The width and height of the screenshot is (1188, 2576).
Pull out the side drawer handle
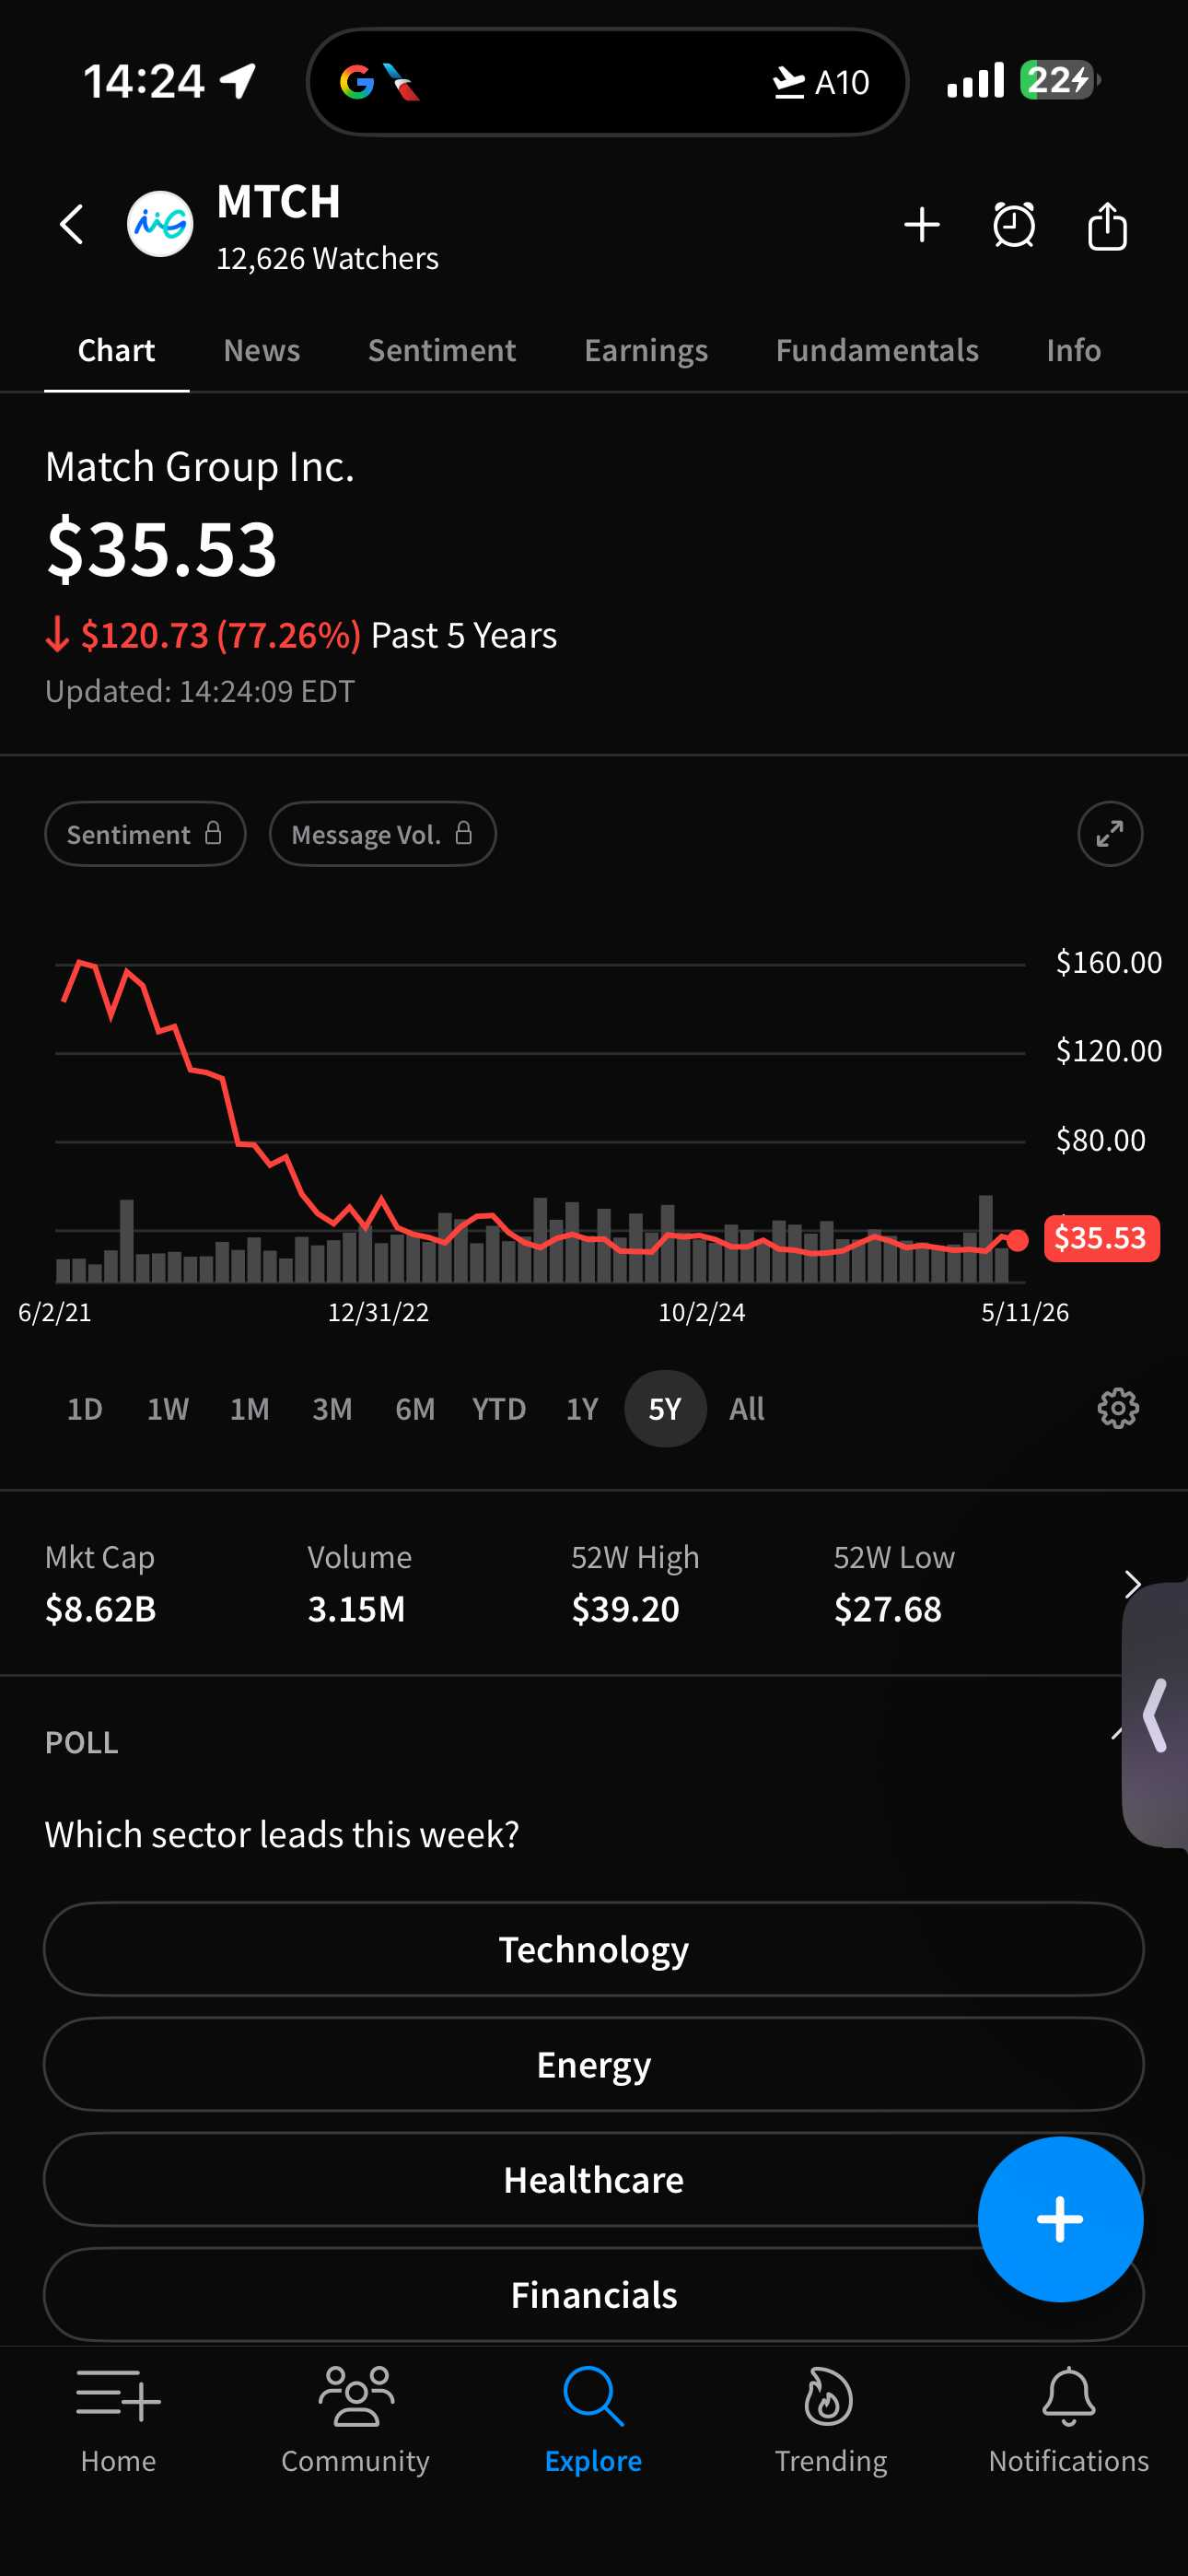(x=1155, y=1714)
